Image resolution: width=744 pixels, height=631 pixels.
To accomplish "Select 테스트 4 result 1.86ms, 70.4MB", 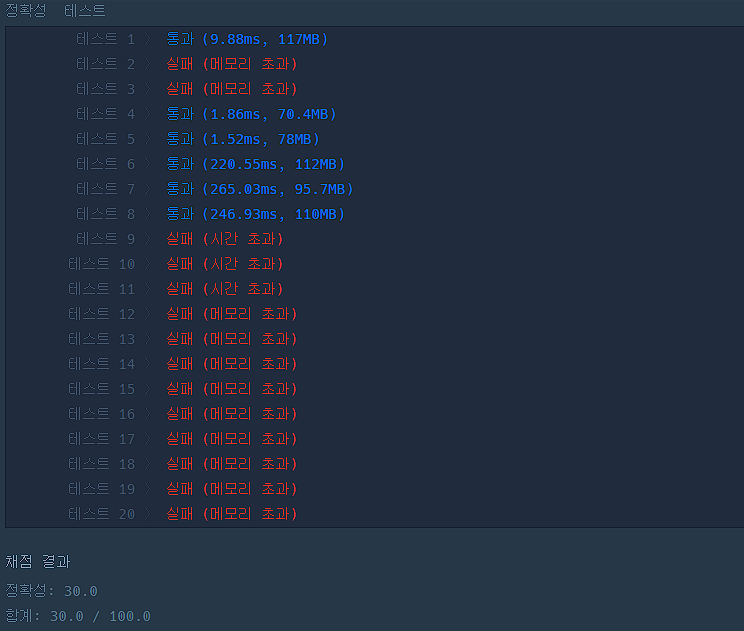I will 251,114.
